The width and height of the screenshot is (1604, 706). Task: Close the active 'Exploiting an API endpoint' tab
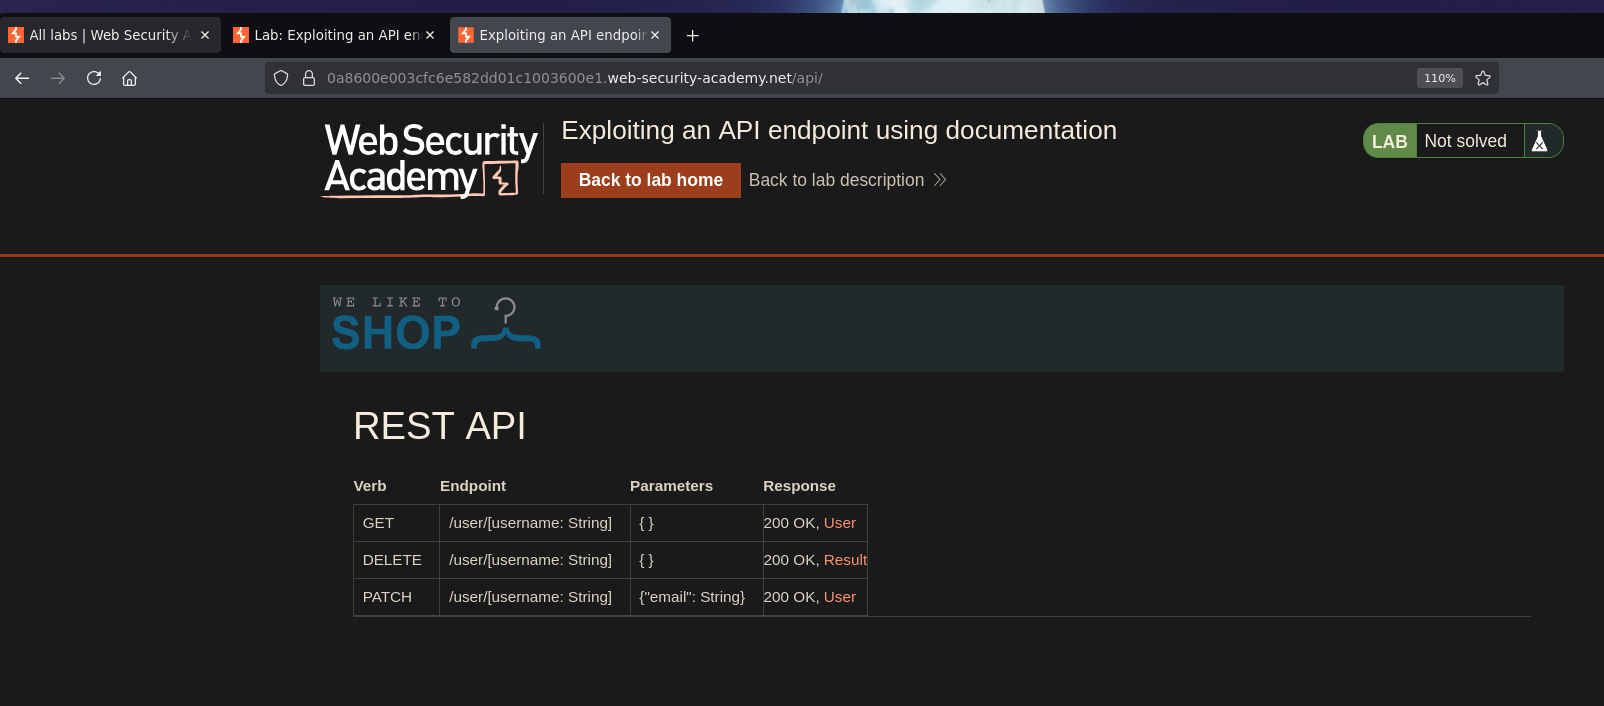click(x=655, y=35)
